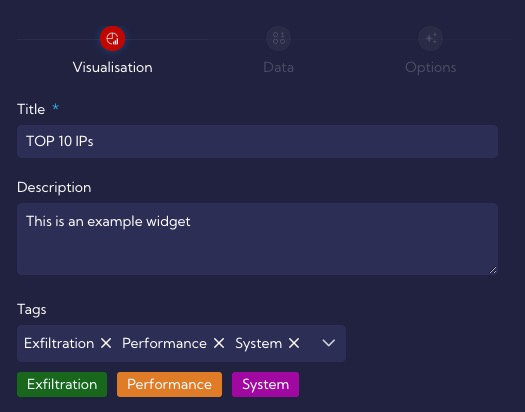525x412 pixels.
Task: Click the purple System tag badge
Action: [x=266, y=385]
